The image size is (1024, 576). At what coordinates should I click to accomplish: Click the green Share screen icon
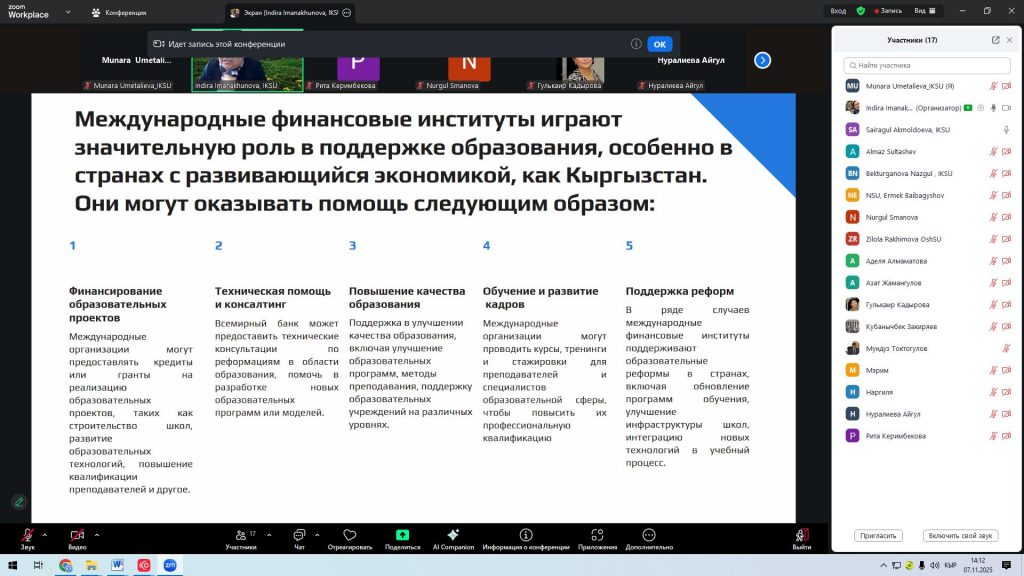pyautogui.click(x=402, y=535)
